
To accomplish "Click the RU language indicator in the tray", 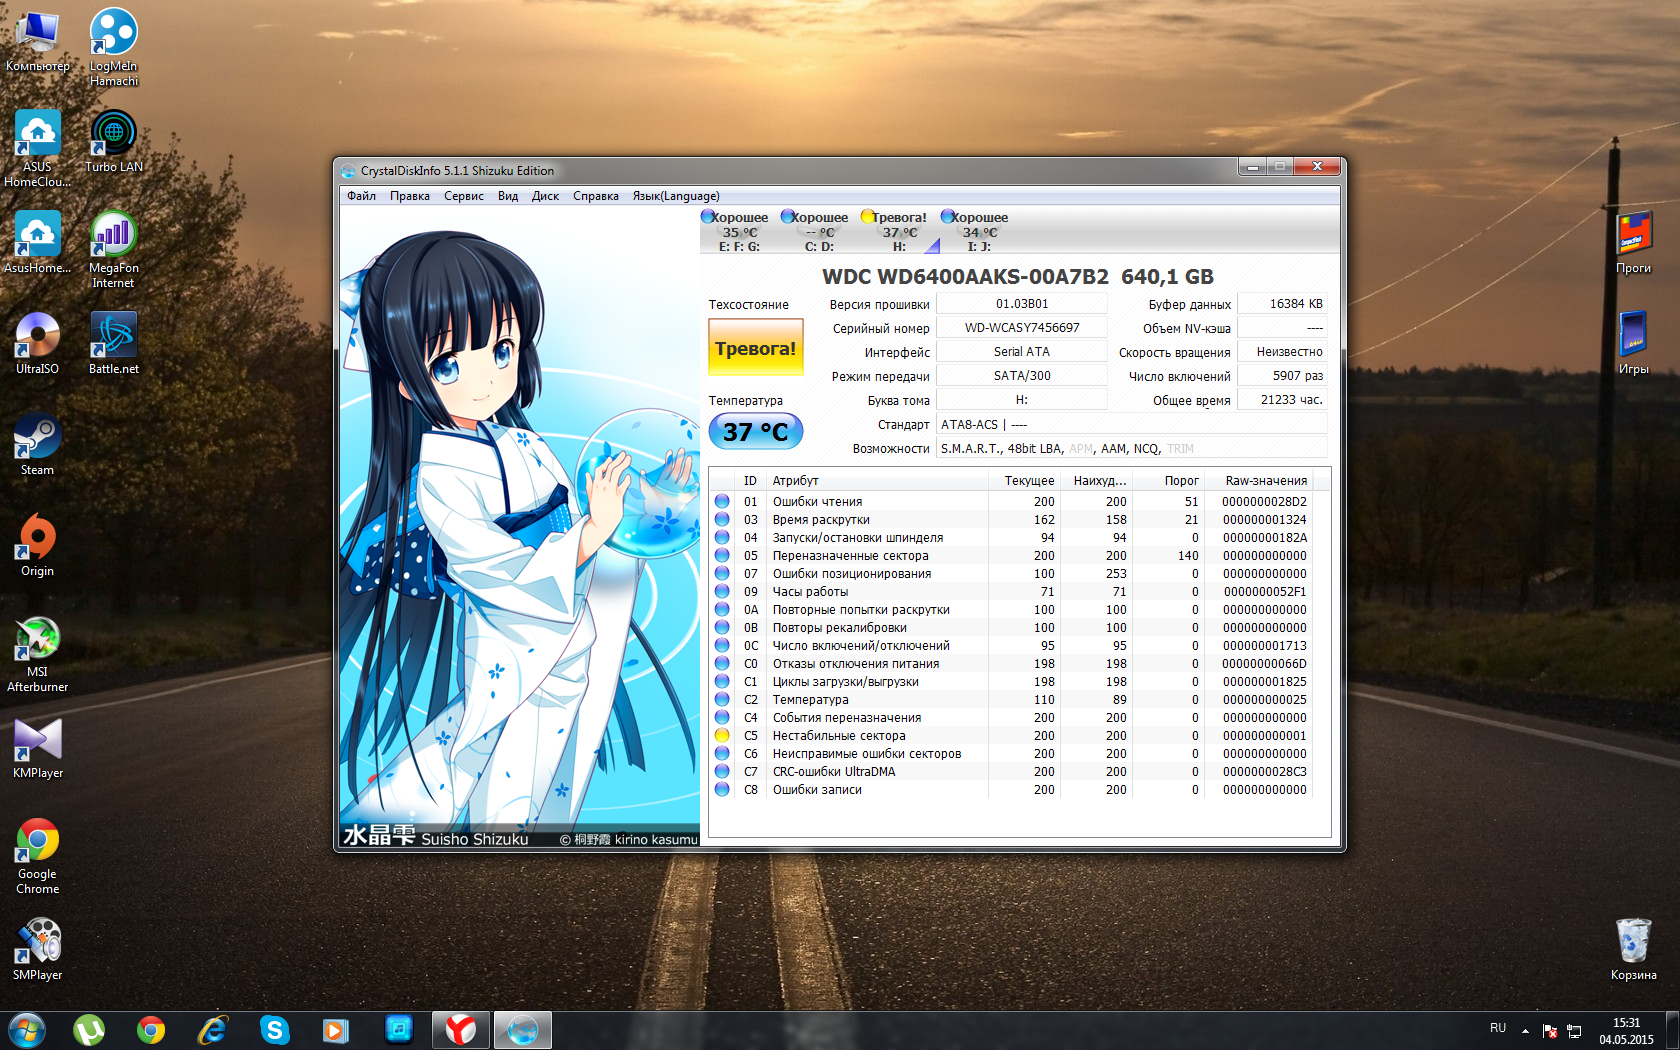I will pyautogui.click(x=1498, y=1028).
